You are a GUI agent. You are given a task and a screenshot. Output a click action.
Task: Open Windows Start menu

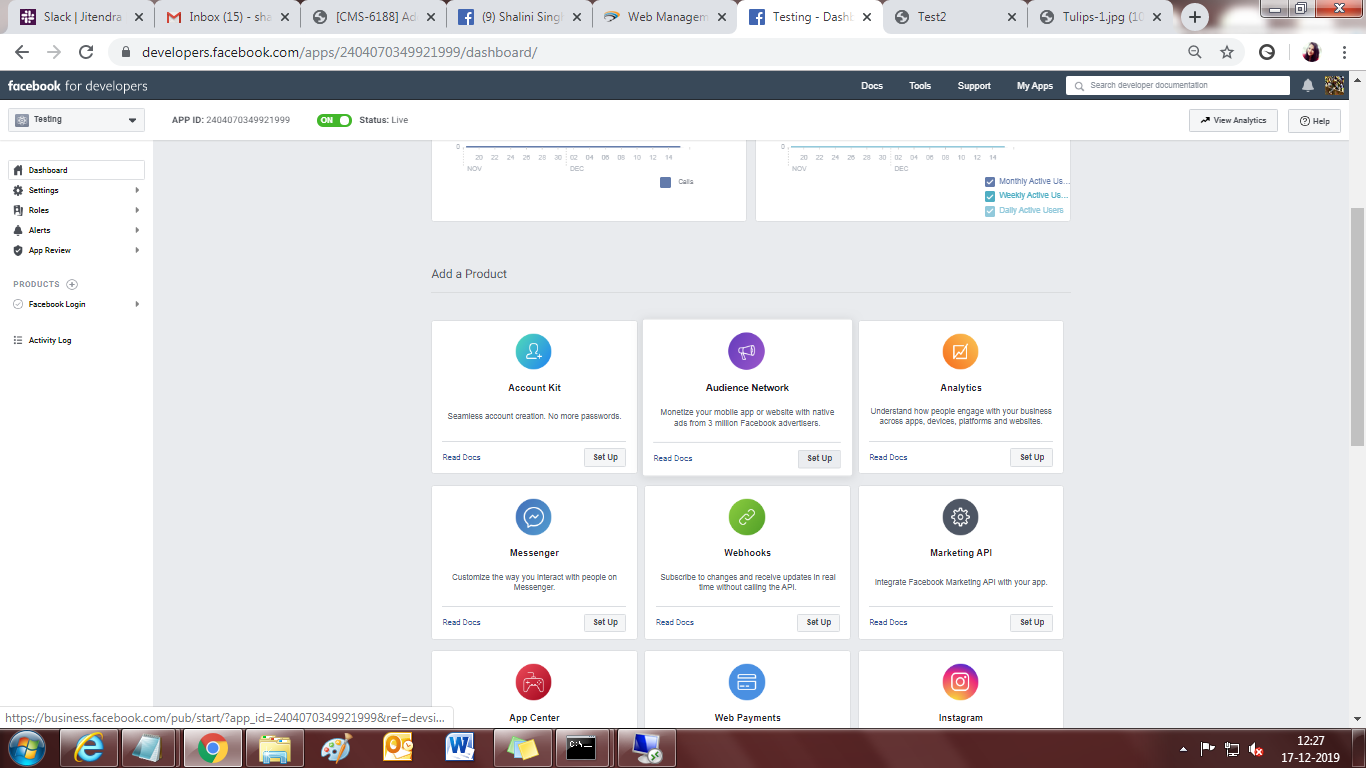(x=26, y=748)
